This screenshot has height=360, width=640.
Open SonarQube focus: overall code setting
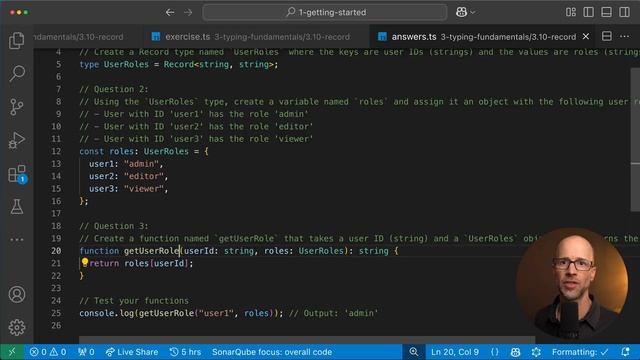pyautogui.click(x=272, y=352)
